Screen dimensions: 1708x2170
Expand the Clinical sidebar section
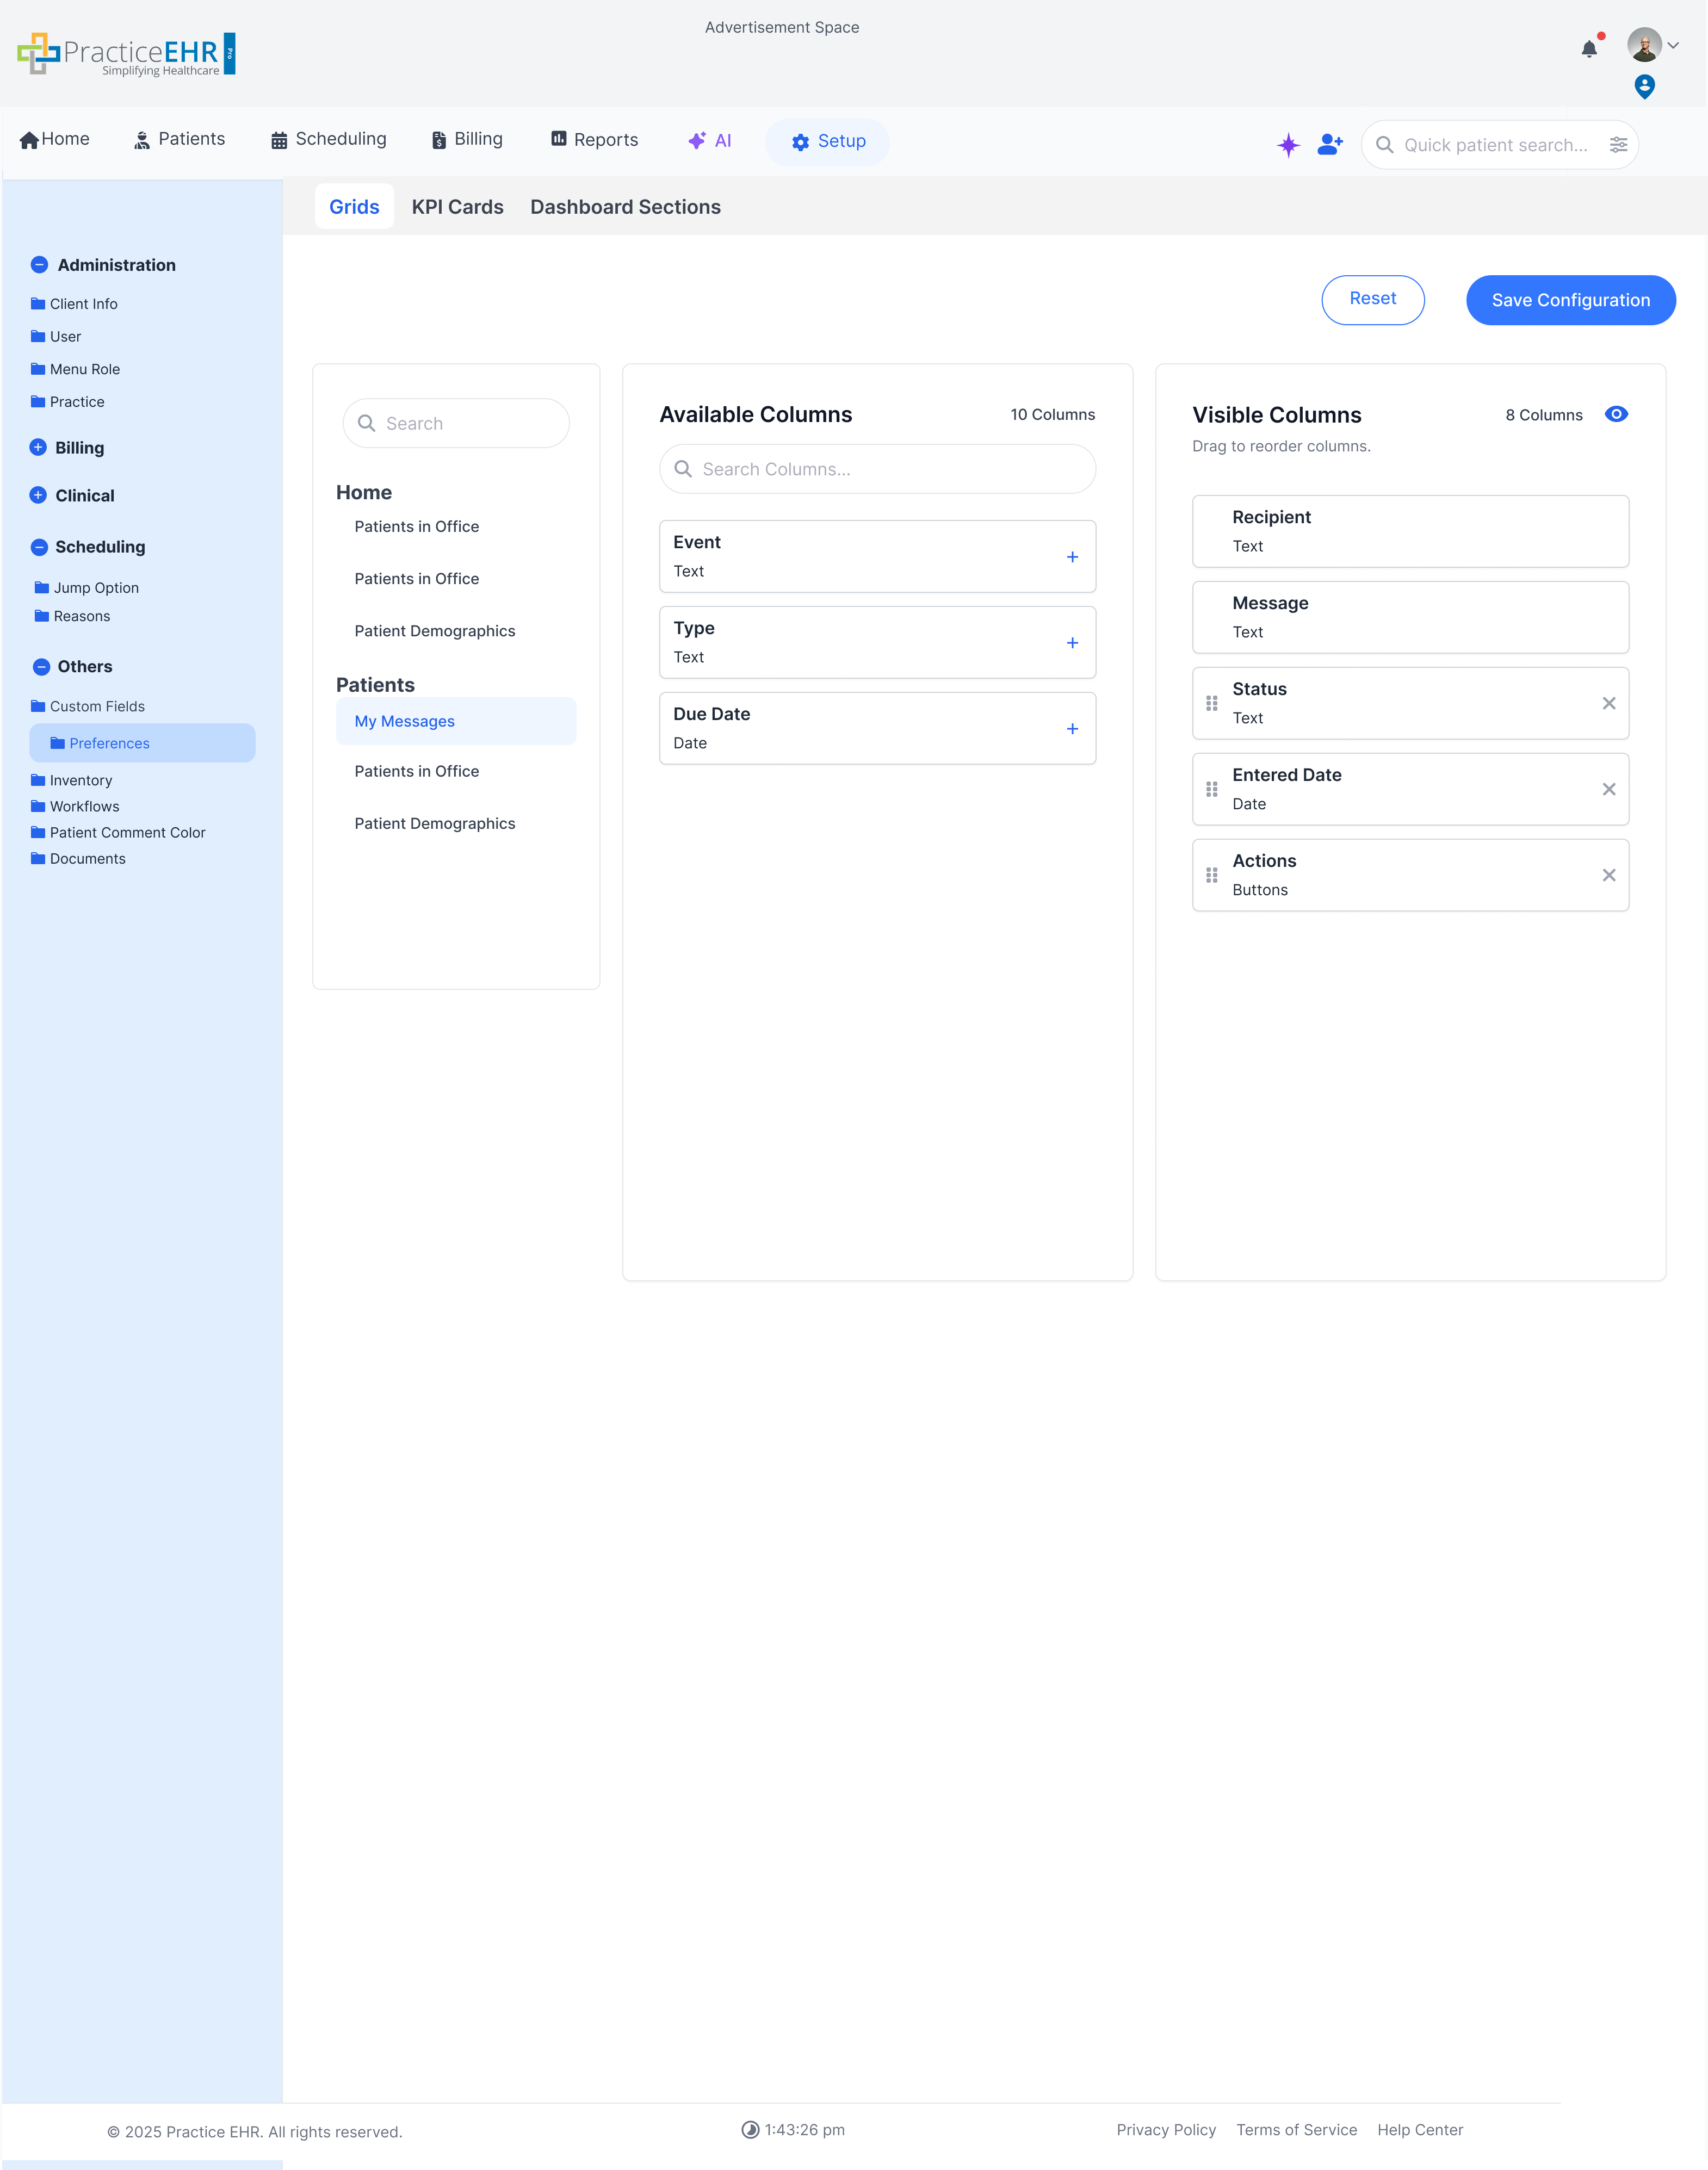click(38, 495)
